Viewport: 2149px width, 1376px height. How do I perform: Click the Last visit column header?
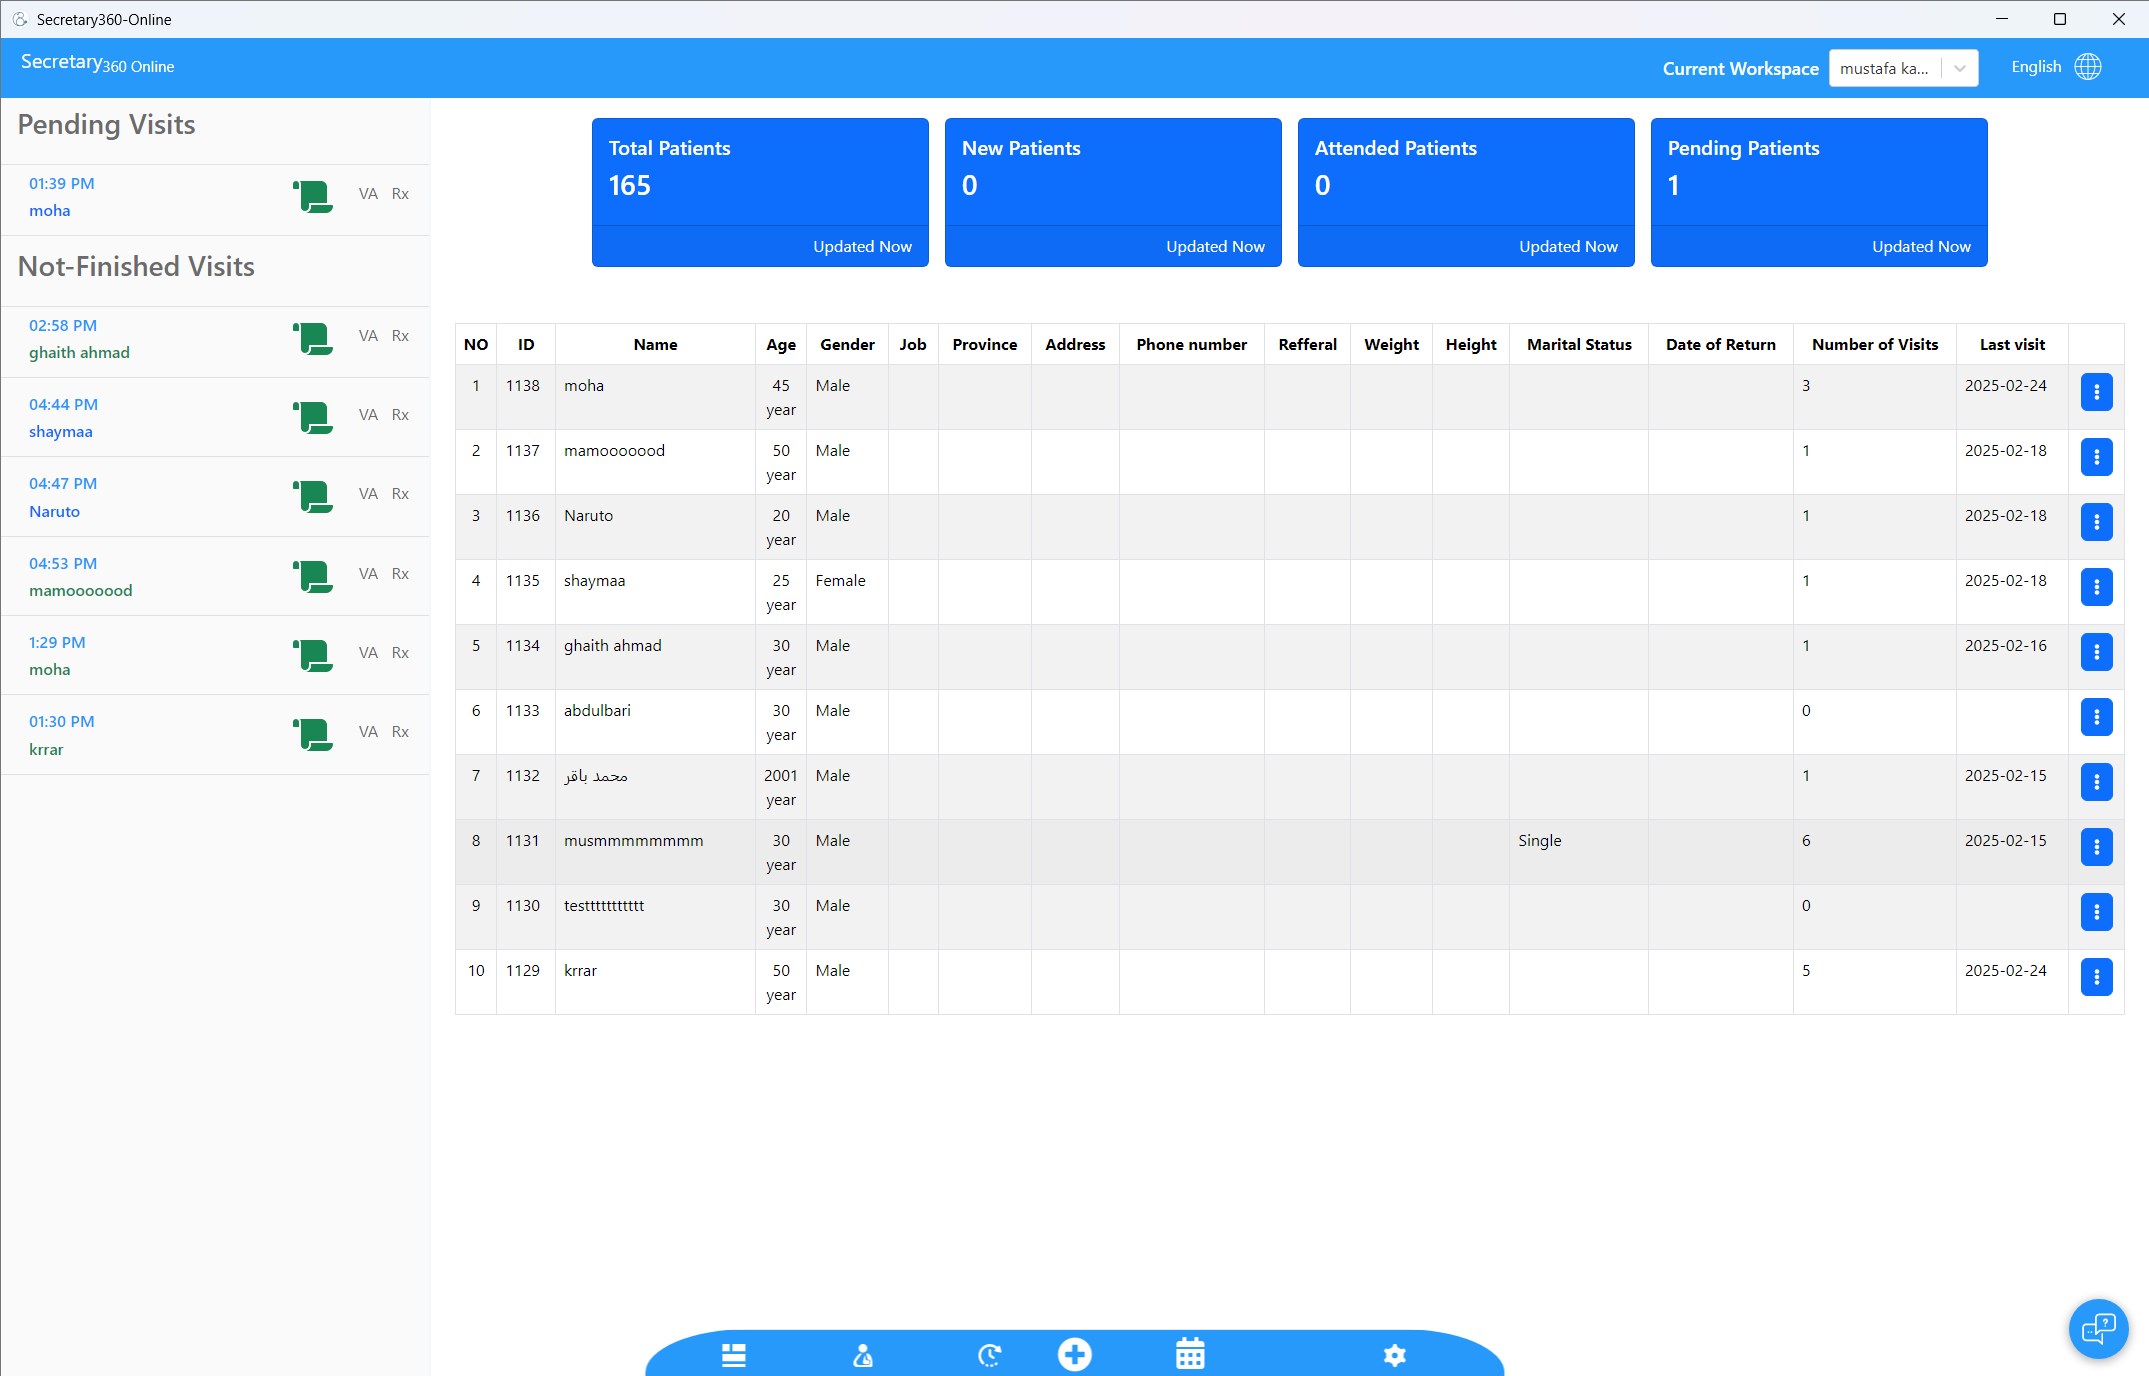click(2012, 344)
